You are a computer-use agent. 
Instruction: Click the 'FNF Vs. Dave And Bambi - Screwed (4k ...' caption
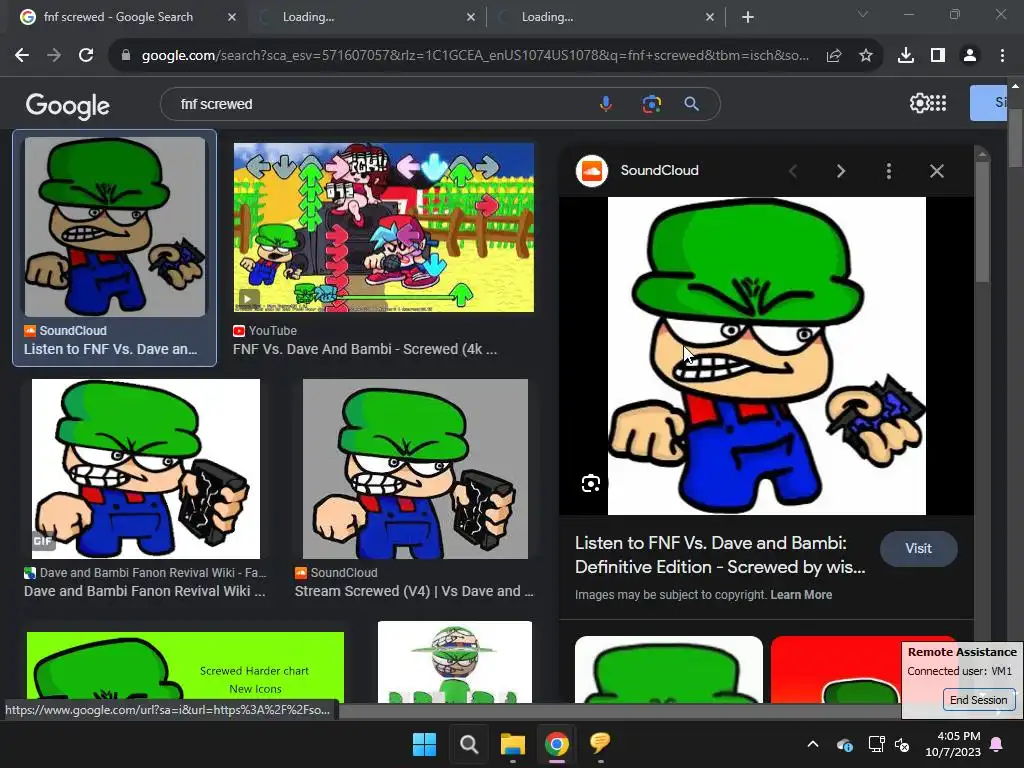[x=365, y=349]
